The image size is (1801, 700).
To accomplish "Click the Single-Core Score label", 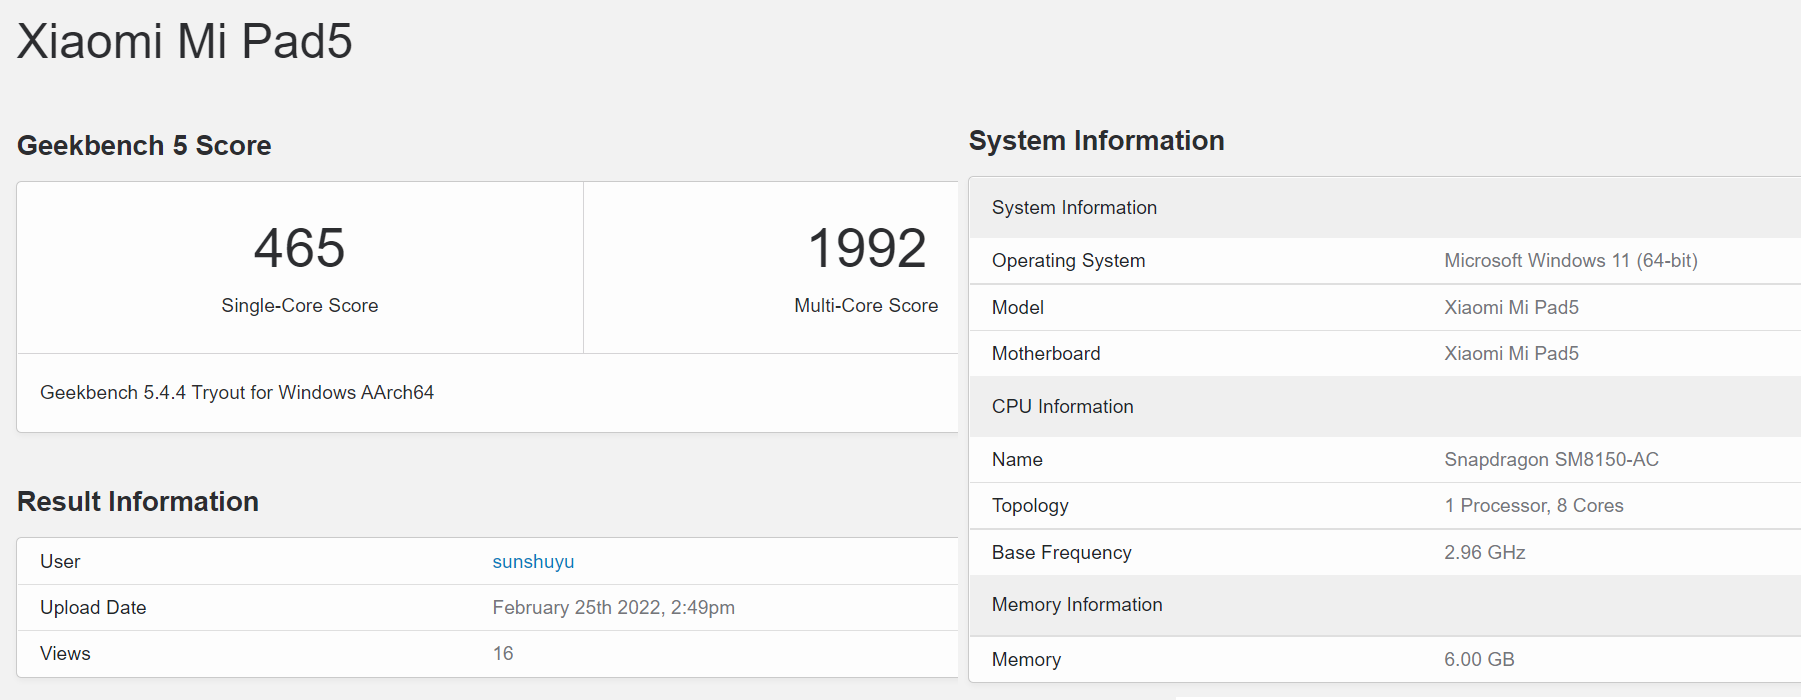I will click(x=299, y=306).
